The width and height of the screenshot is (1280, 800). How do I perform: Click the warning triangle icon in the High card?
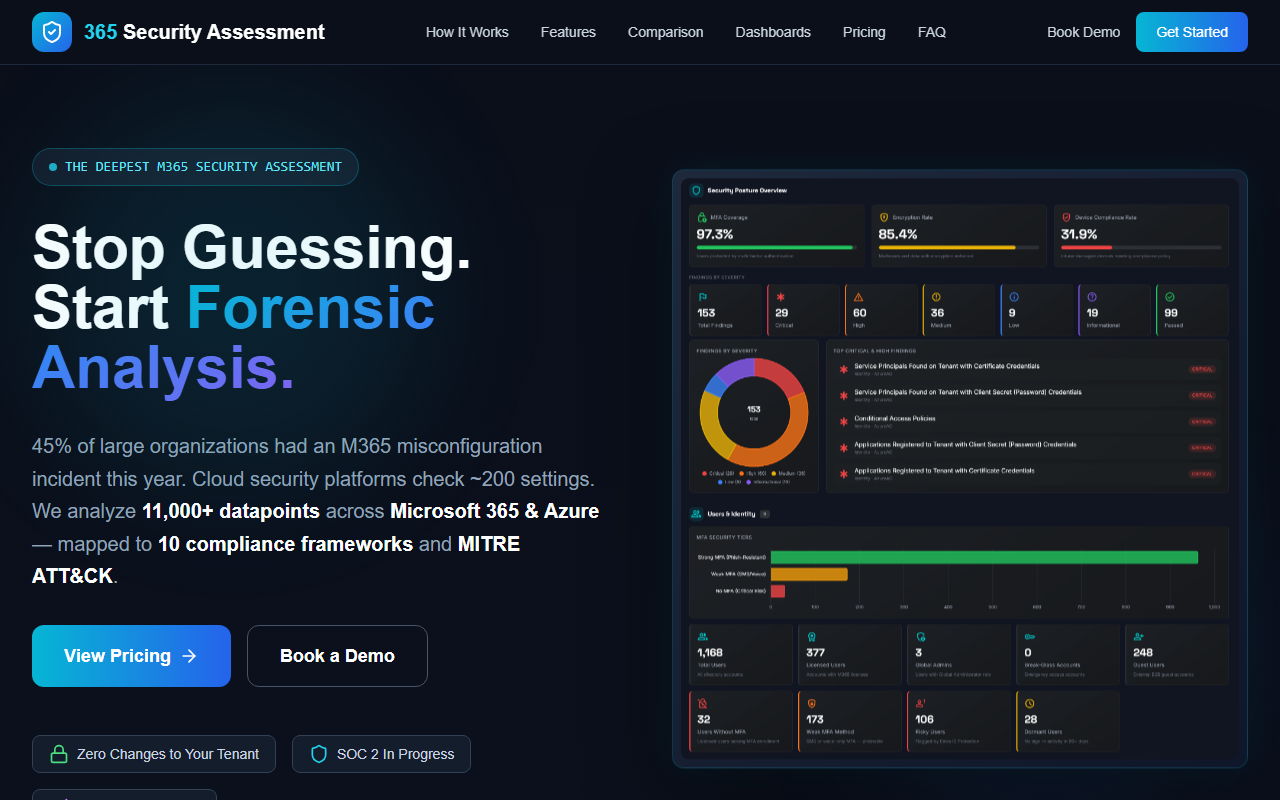pos(858,297)
